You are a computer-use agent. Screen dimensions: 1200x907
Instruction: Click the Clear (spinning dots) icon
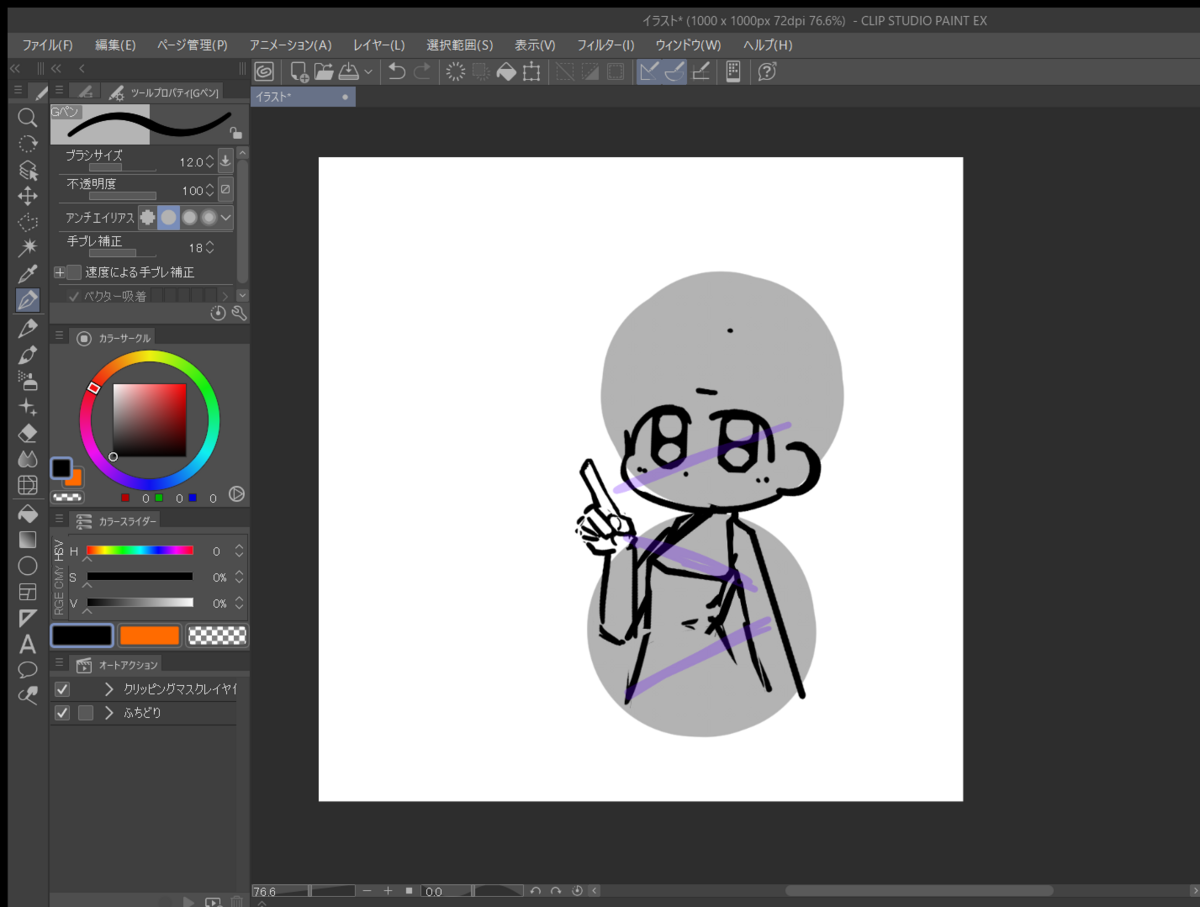tap(455, 71)
